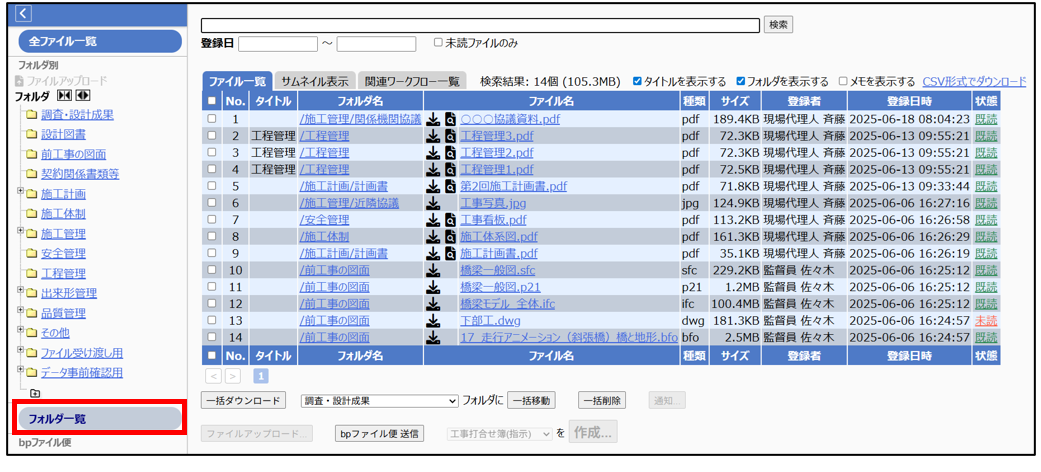Click the CSV形式でダウンロード link
Screen dimensions: 1041x472
point(974,81)
